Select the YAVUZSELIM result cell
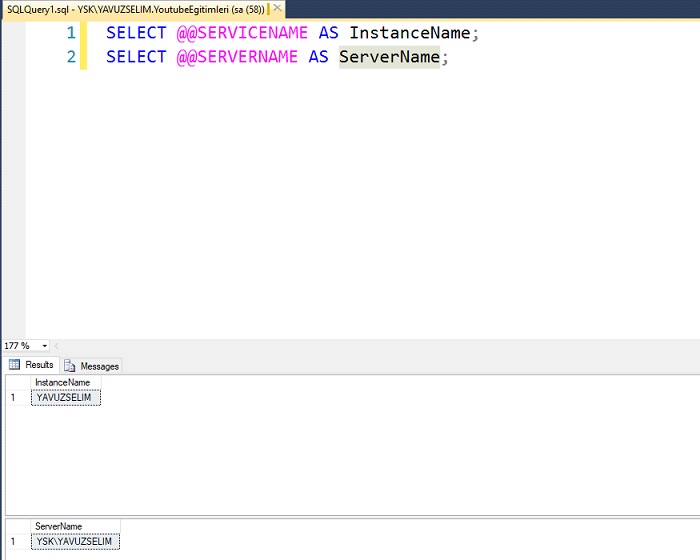700x560 pixels. point(66,397)
